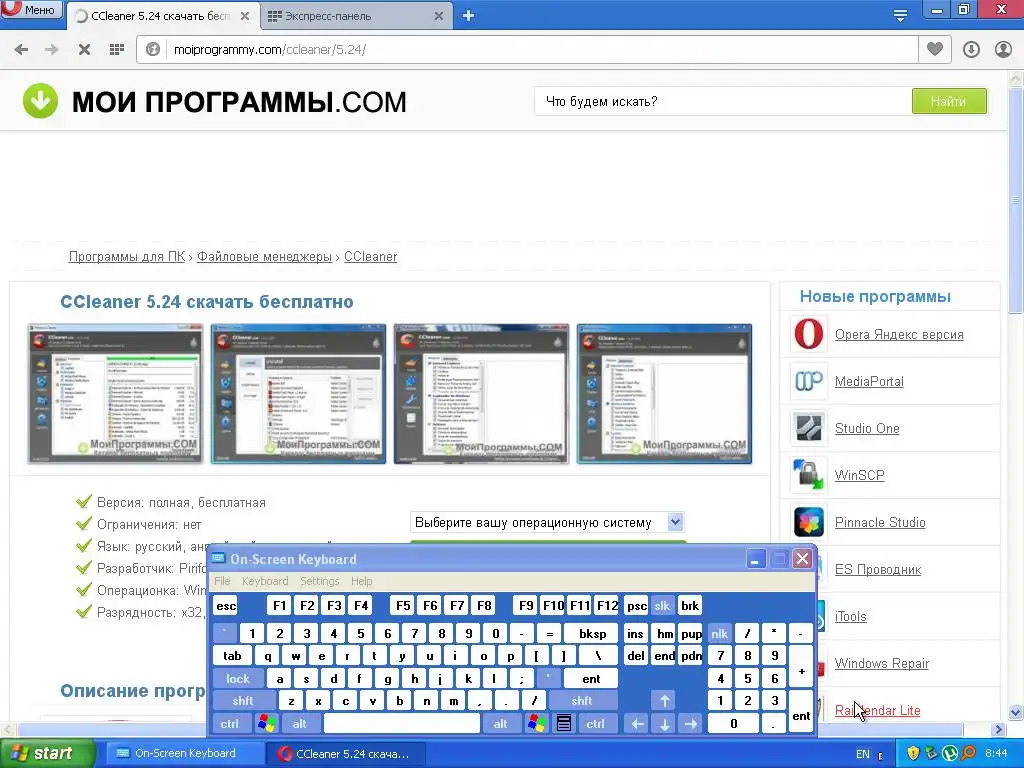Click the security shield tray icon
The height and width of the screenshot is (768, 1024).
tap(913, 753)
